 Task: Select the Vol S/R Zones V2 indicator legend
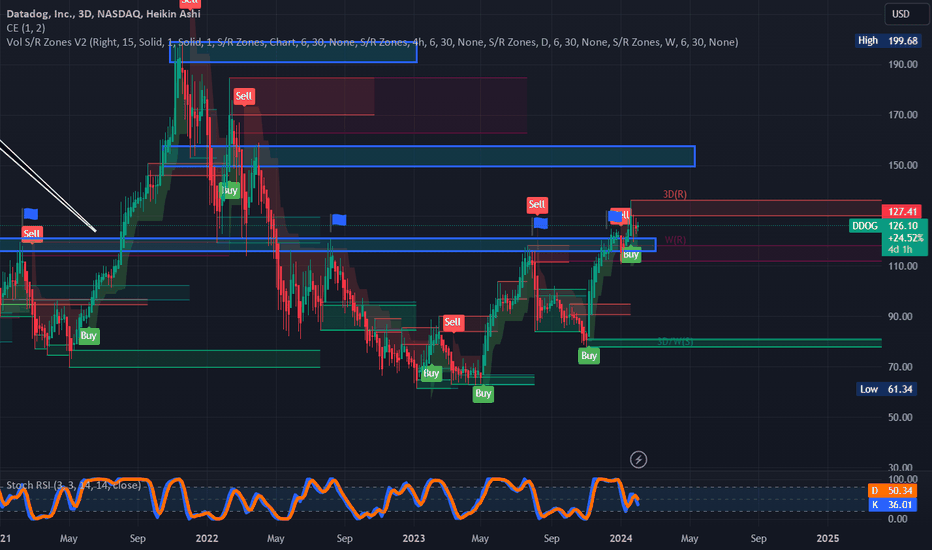(372, 42)
